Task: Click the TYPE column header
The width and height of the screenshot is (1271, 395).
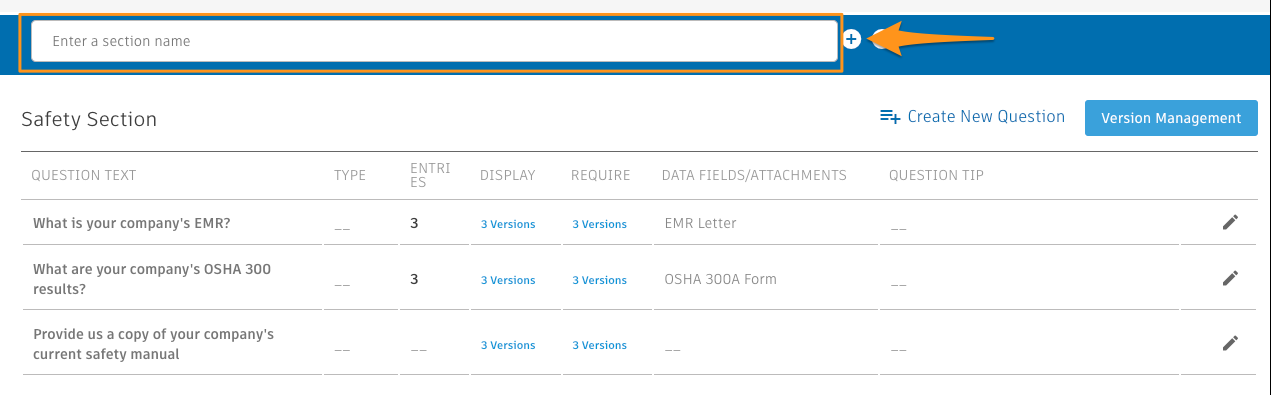Action: pyautogui.click(x=350, y=175)
